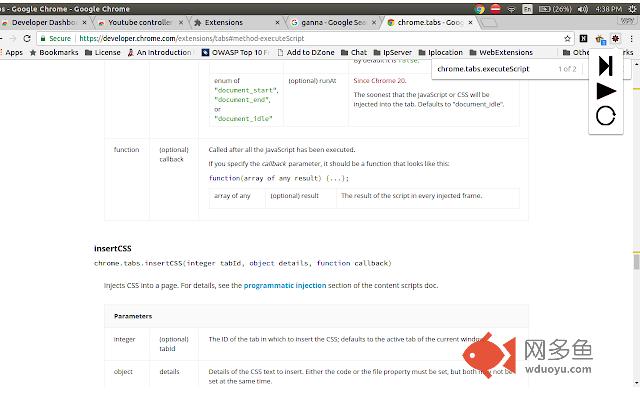Click the 4:38 PM clock
640x400 pixels.
[x=608, y=9]
